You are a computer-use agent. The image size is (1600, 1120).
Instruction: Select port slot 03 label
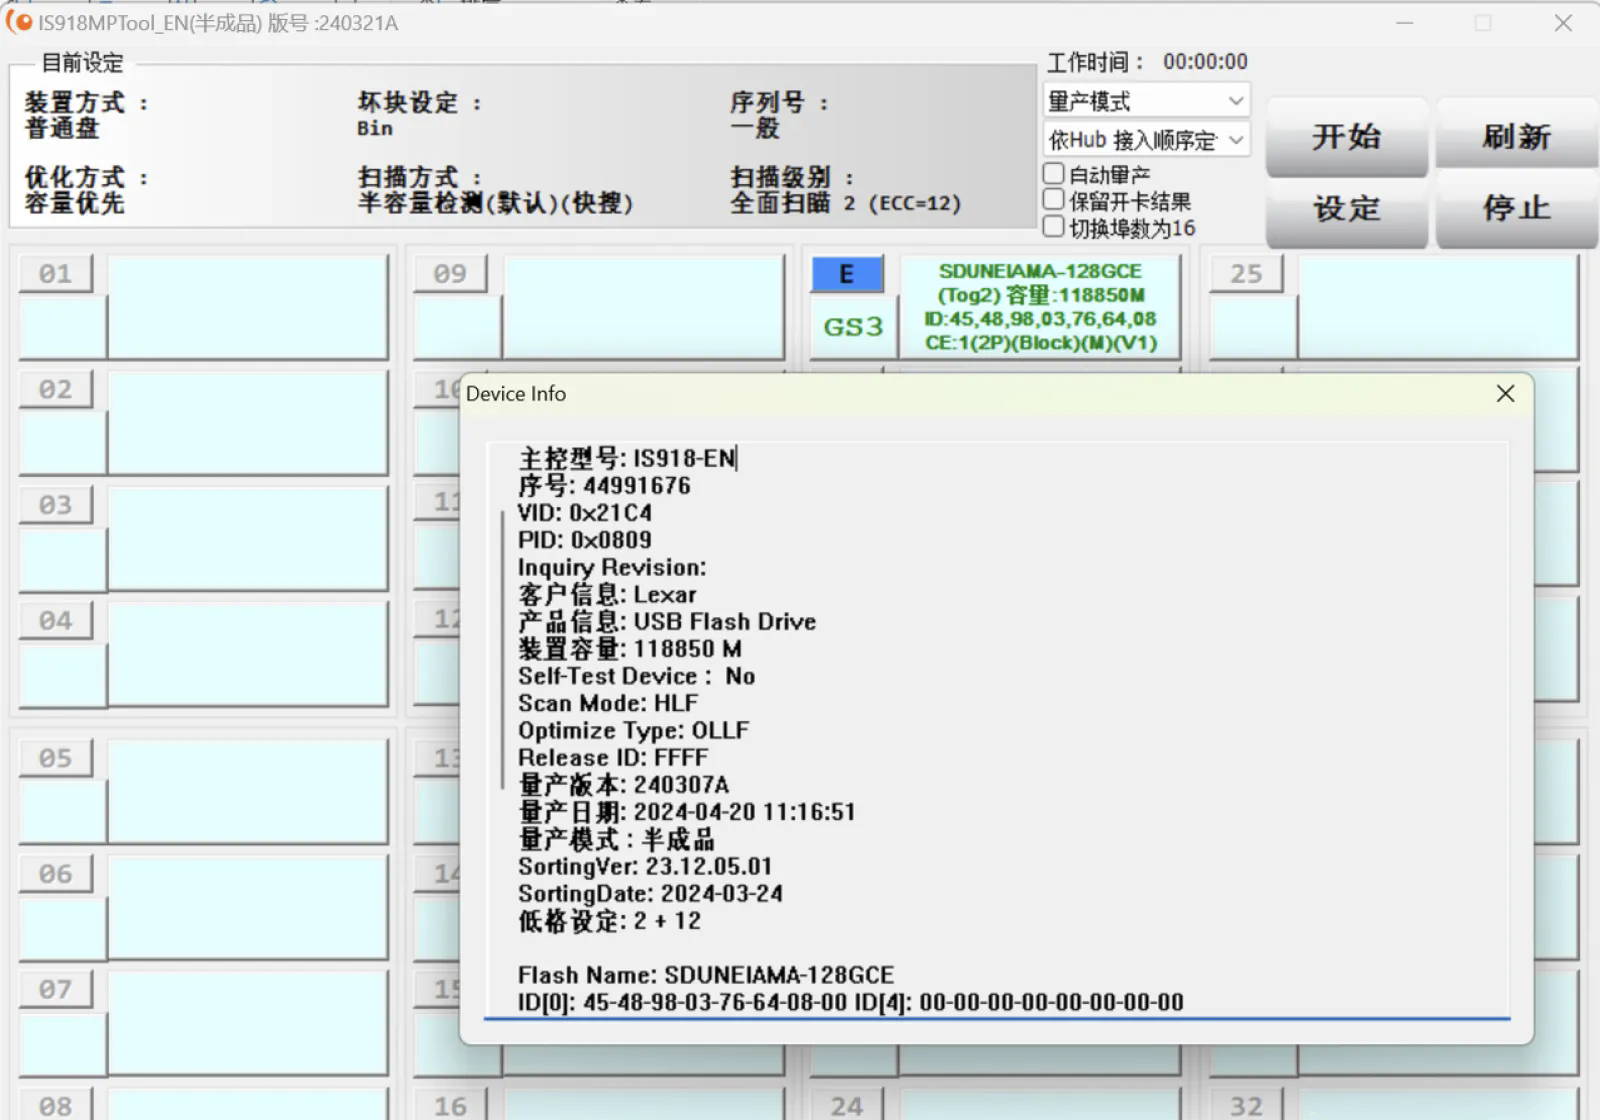coord(56,505)
